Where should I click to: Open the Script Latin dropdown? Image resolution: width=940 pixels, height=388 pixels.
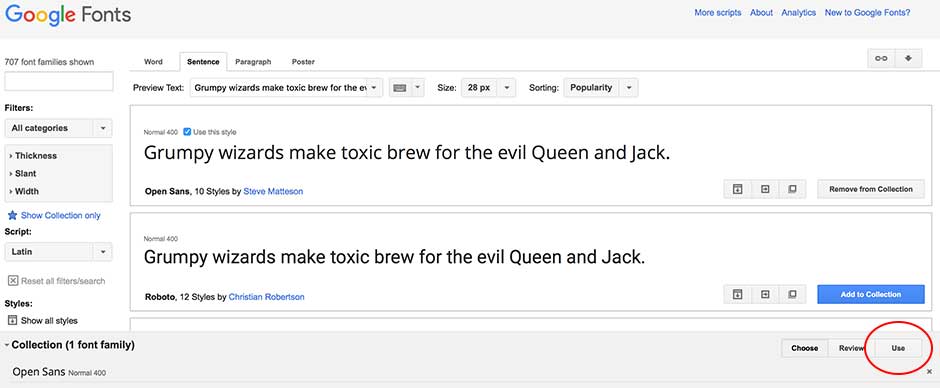click(x=58, y=251)
